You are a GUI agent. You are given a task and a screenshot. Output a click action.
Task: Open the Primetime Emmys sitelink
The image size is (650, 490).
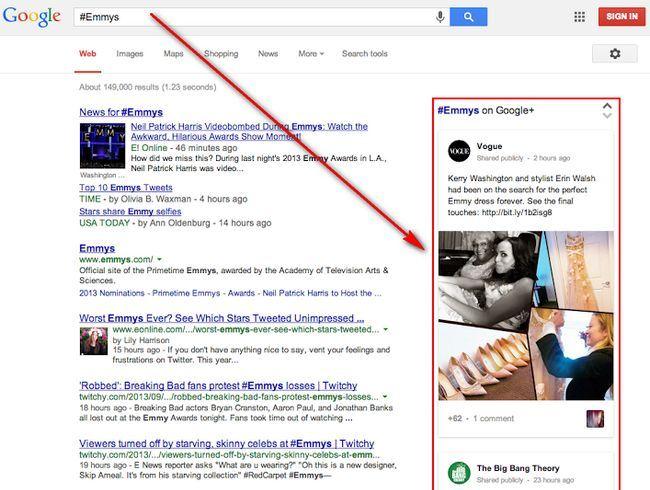(x=186, y=293)
